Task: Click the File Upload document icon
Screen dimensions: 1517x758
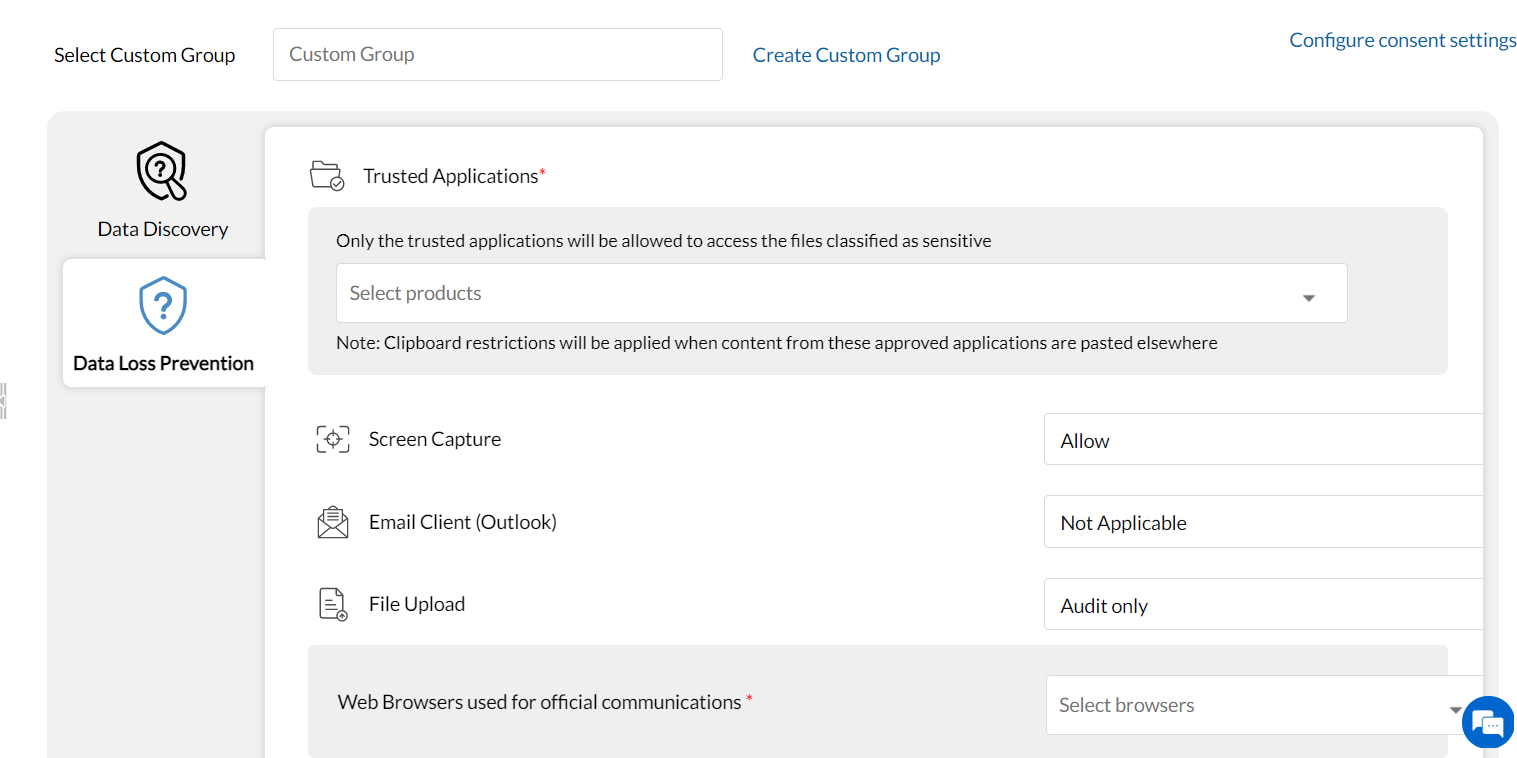Action: [x=333, y=604]
